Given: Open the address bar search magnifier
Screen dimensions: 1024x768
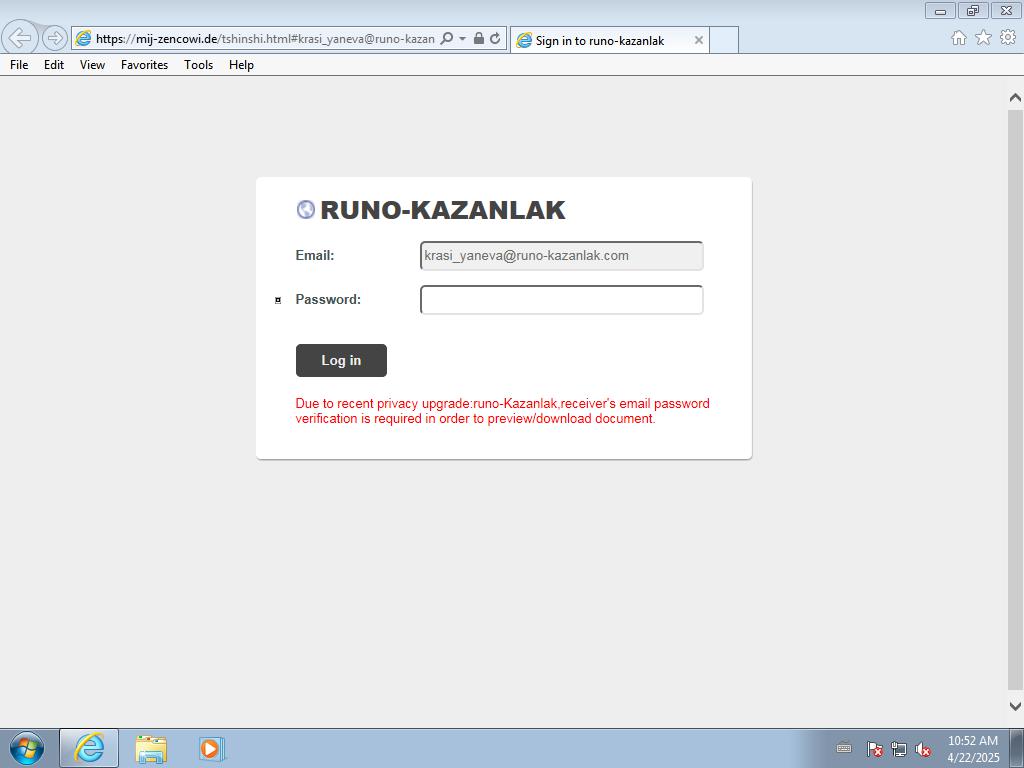Looking at the screenshot, I should (x=447, y=39).
